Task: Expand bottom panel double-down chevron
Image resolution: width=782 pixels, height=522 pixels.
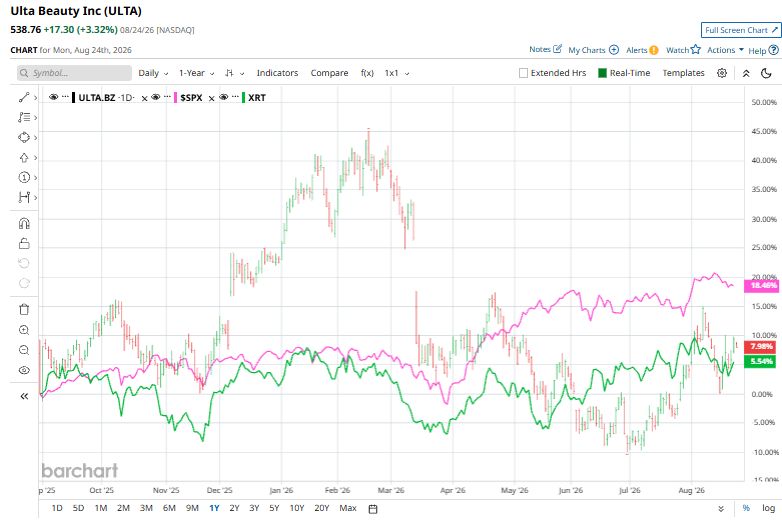Action: tap(721, 509)
